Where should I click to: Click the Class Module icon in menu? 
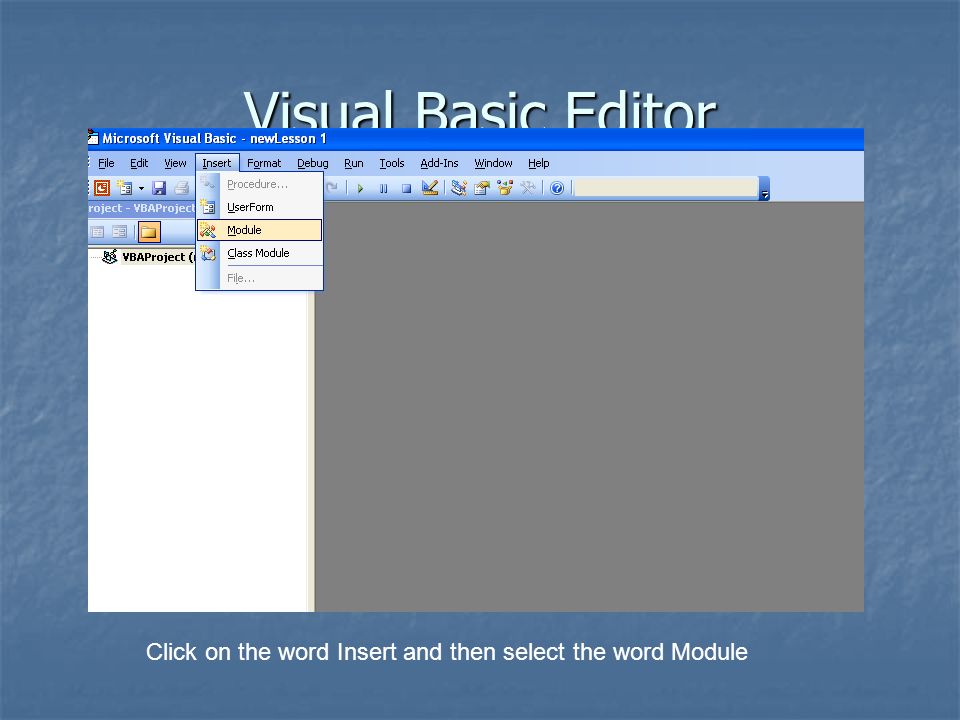coord(208,253)
